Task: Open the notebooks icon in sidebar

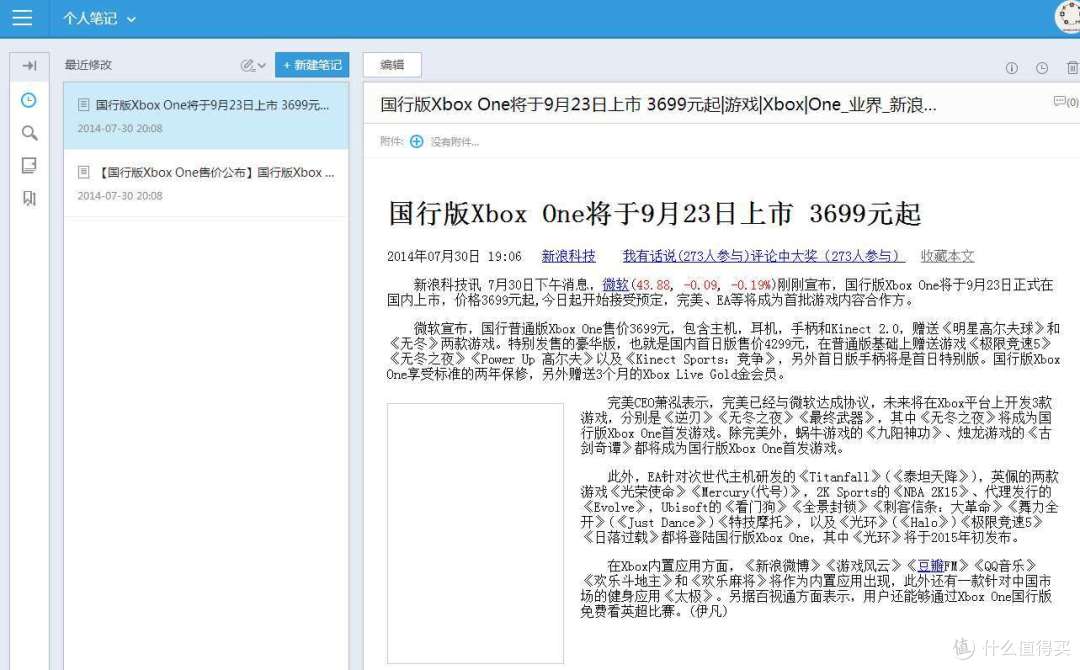Action: [x=29, y=165]
